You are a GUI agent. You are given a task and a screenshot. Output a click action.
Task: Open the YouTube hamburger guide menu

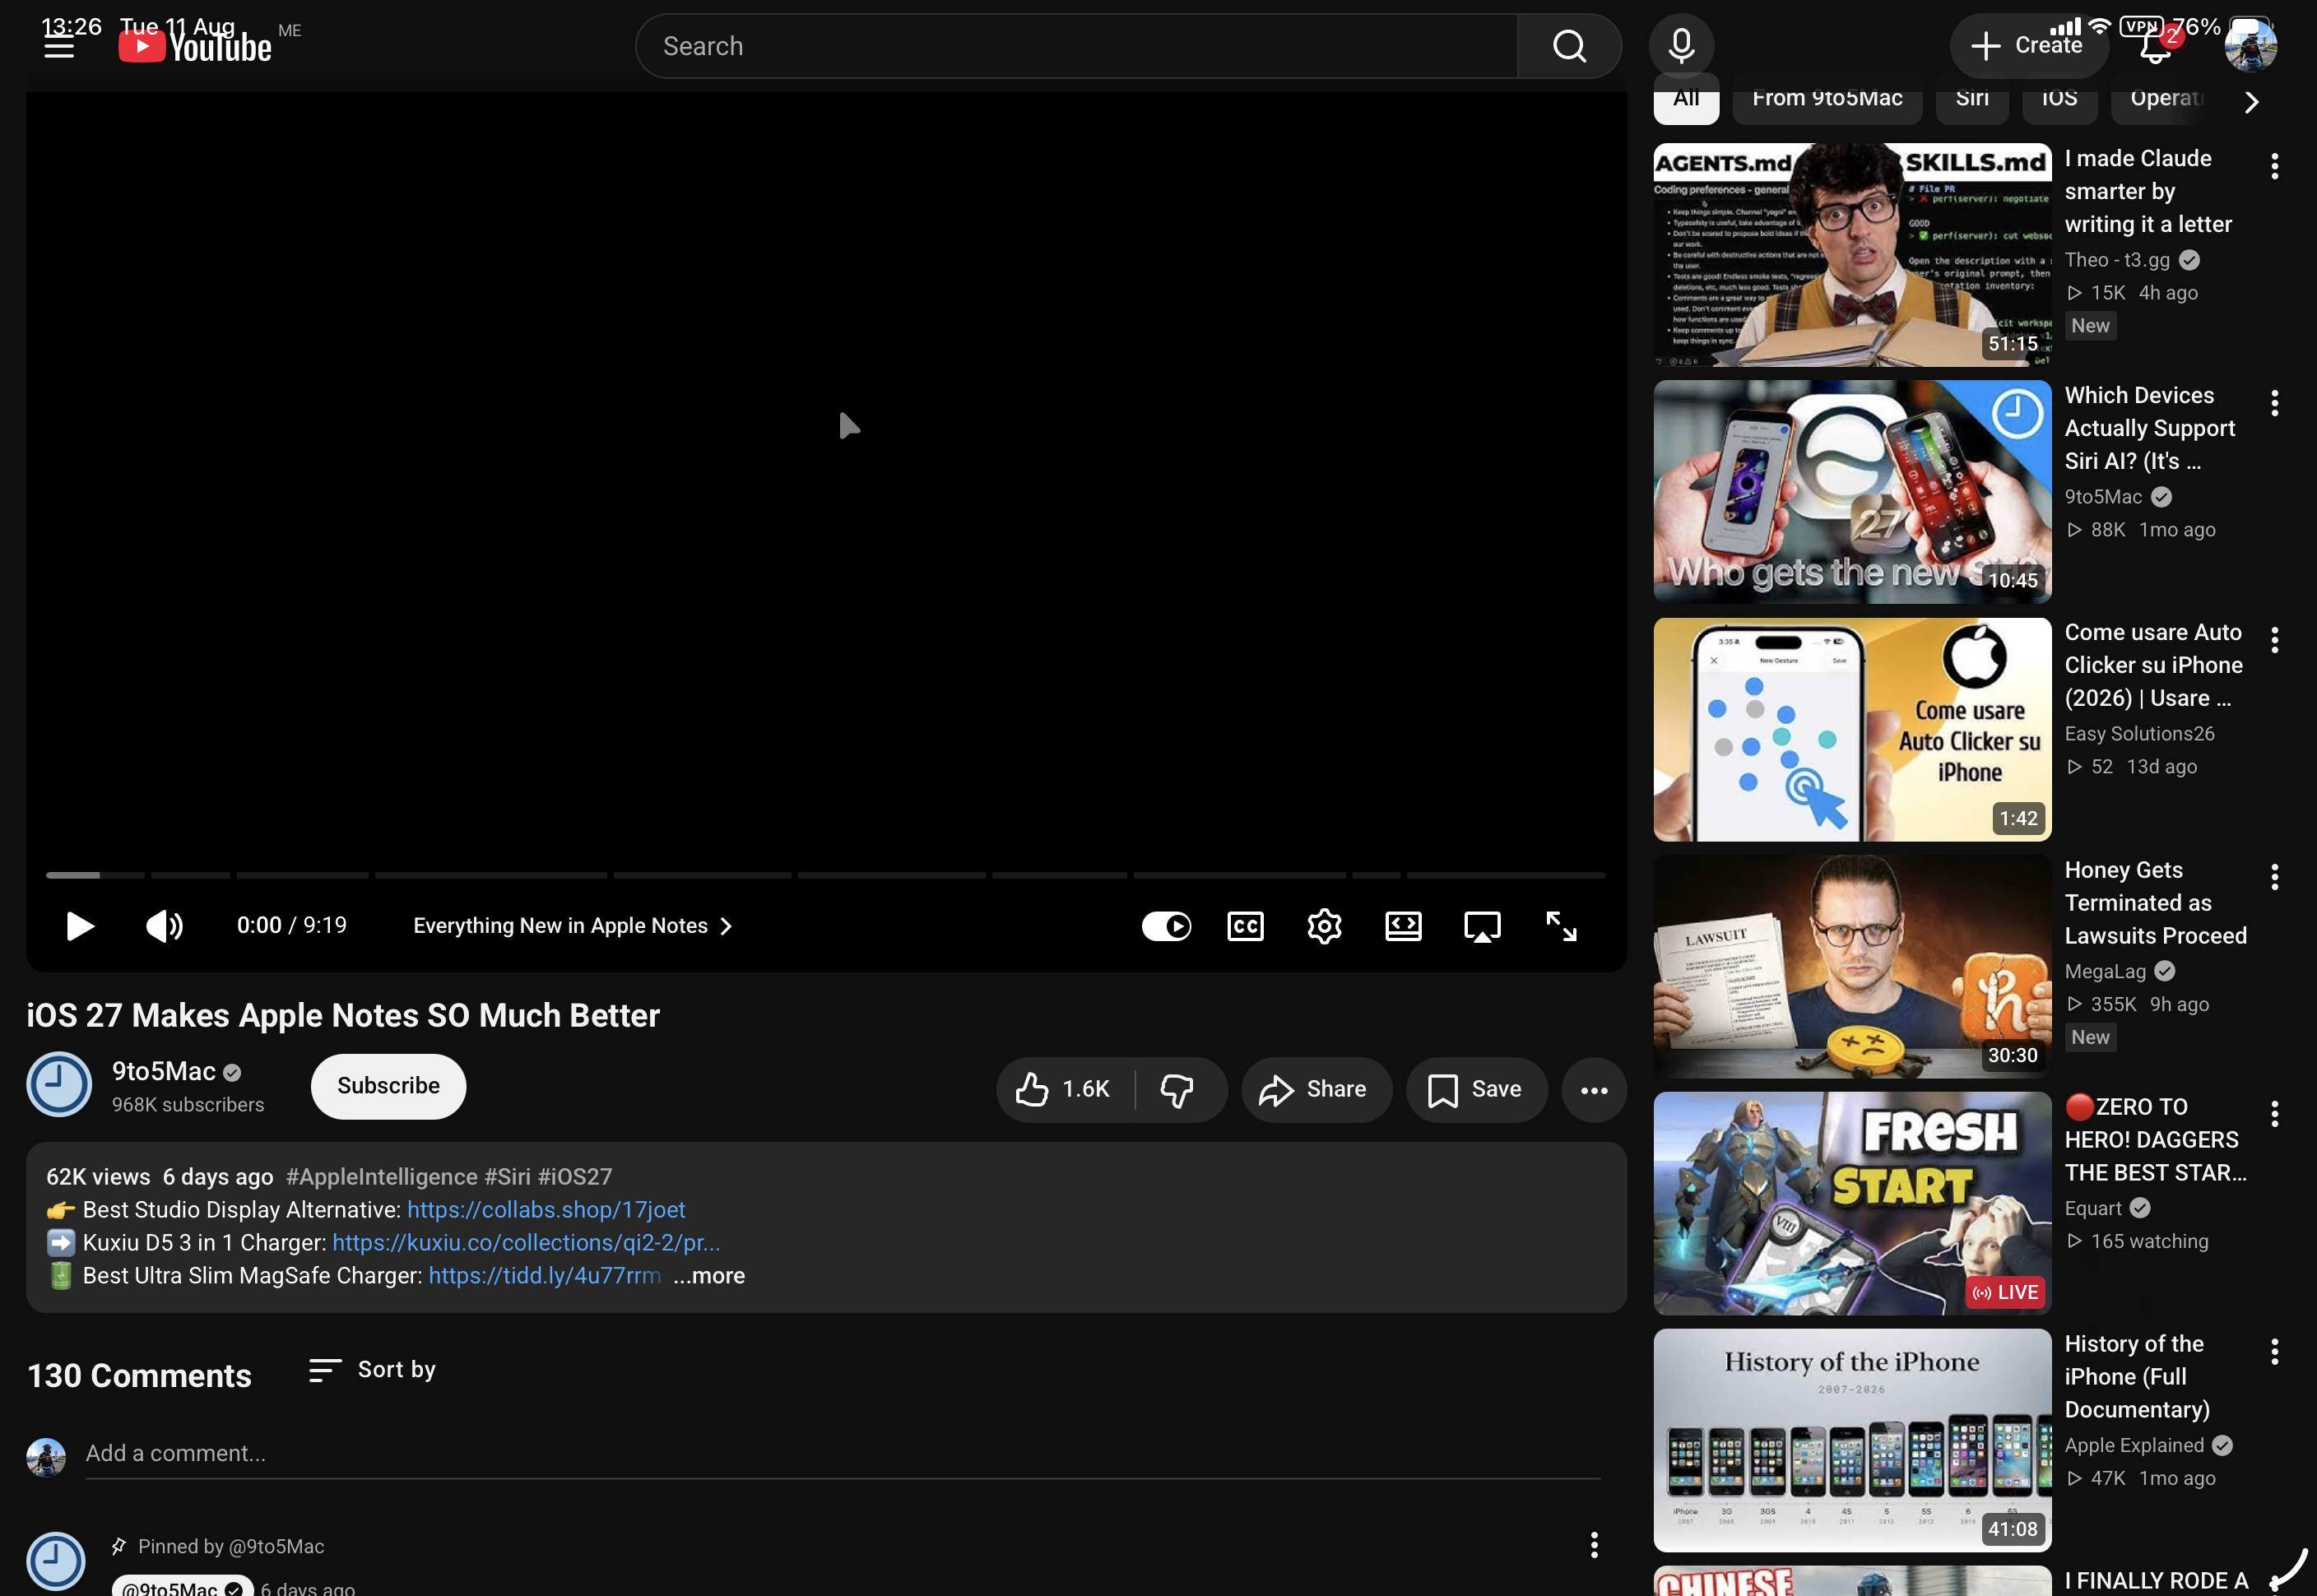(x=59, y=47)
